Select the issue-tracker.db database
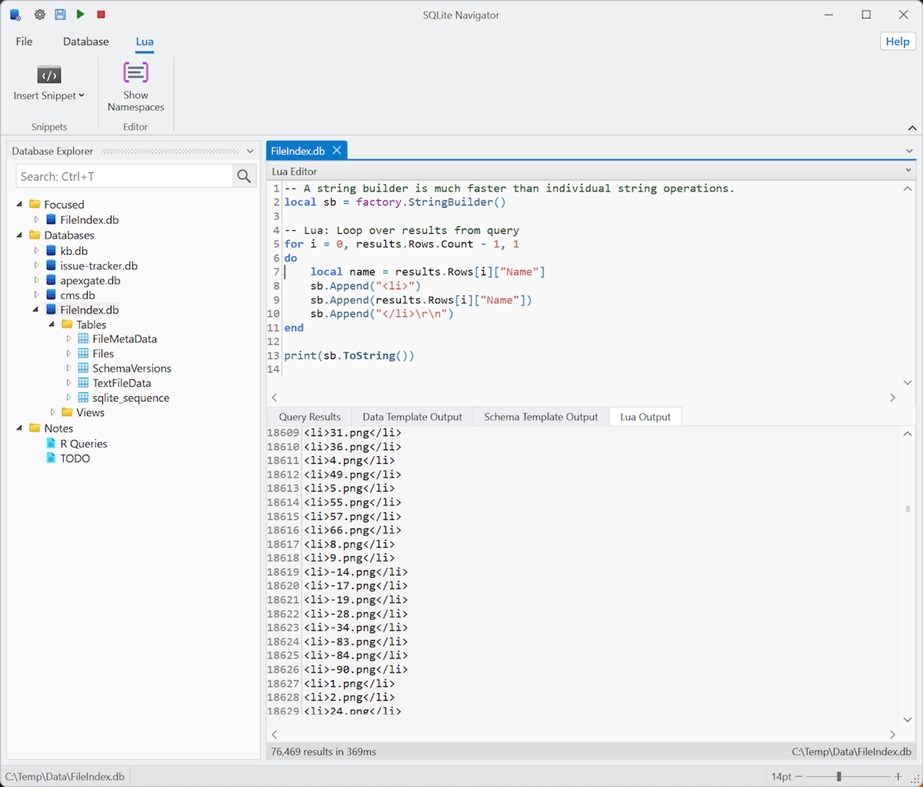Viewport: 923px width, 787px height. pyautogui.click(x=98, y=266)
